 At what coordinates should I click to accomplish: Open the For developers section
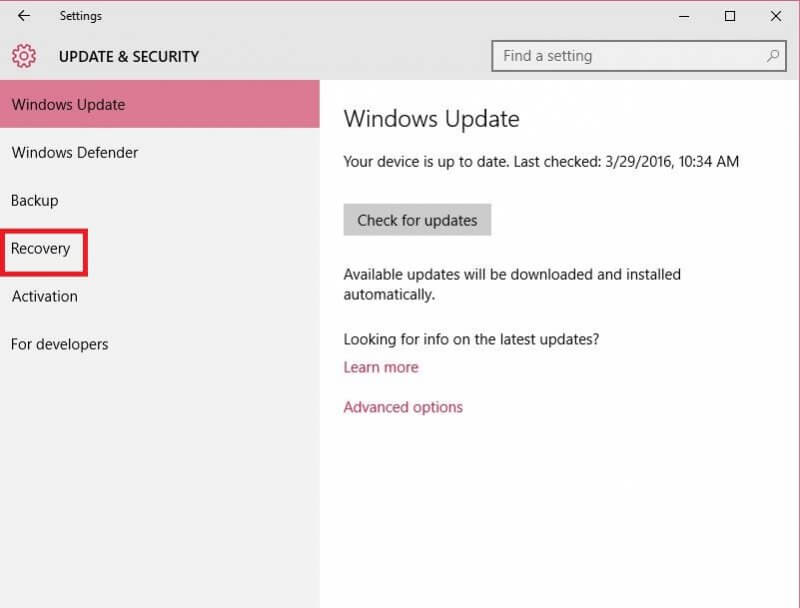[x=60, y=344]
